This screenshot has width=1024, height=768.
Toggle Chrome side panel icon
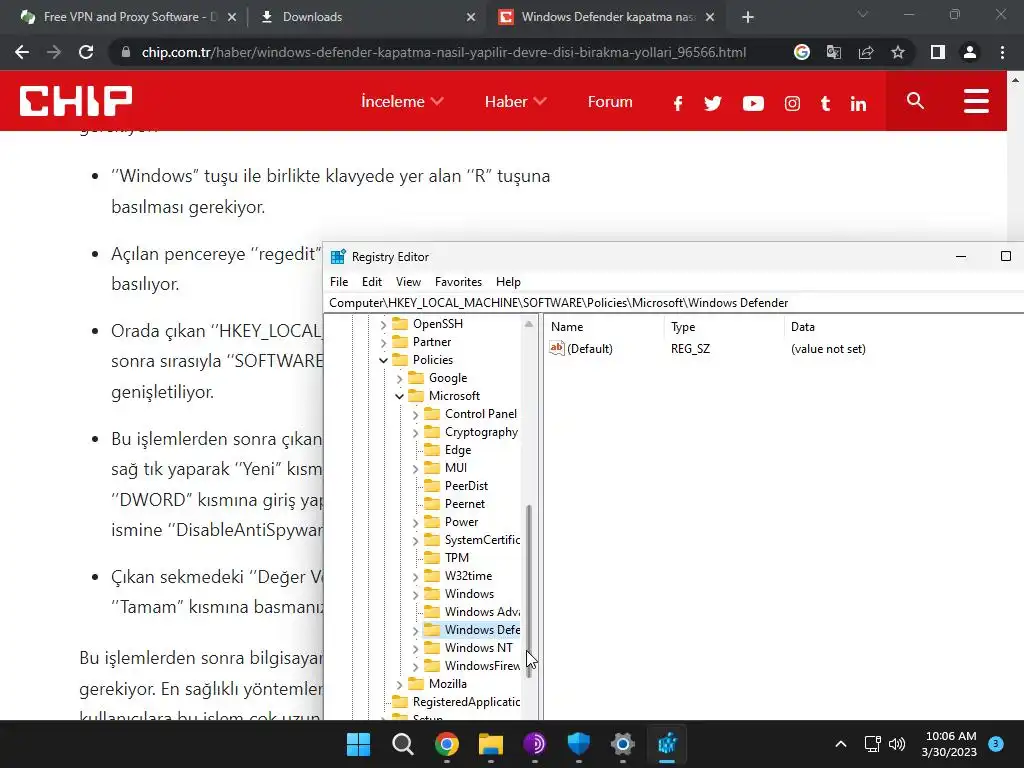(x=938, y=52)
